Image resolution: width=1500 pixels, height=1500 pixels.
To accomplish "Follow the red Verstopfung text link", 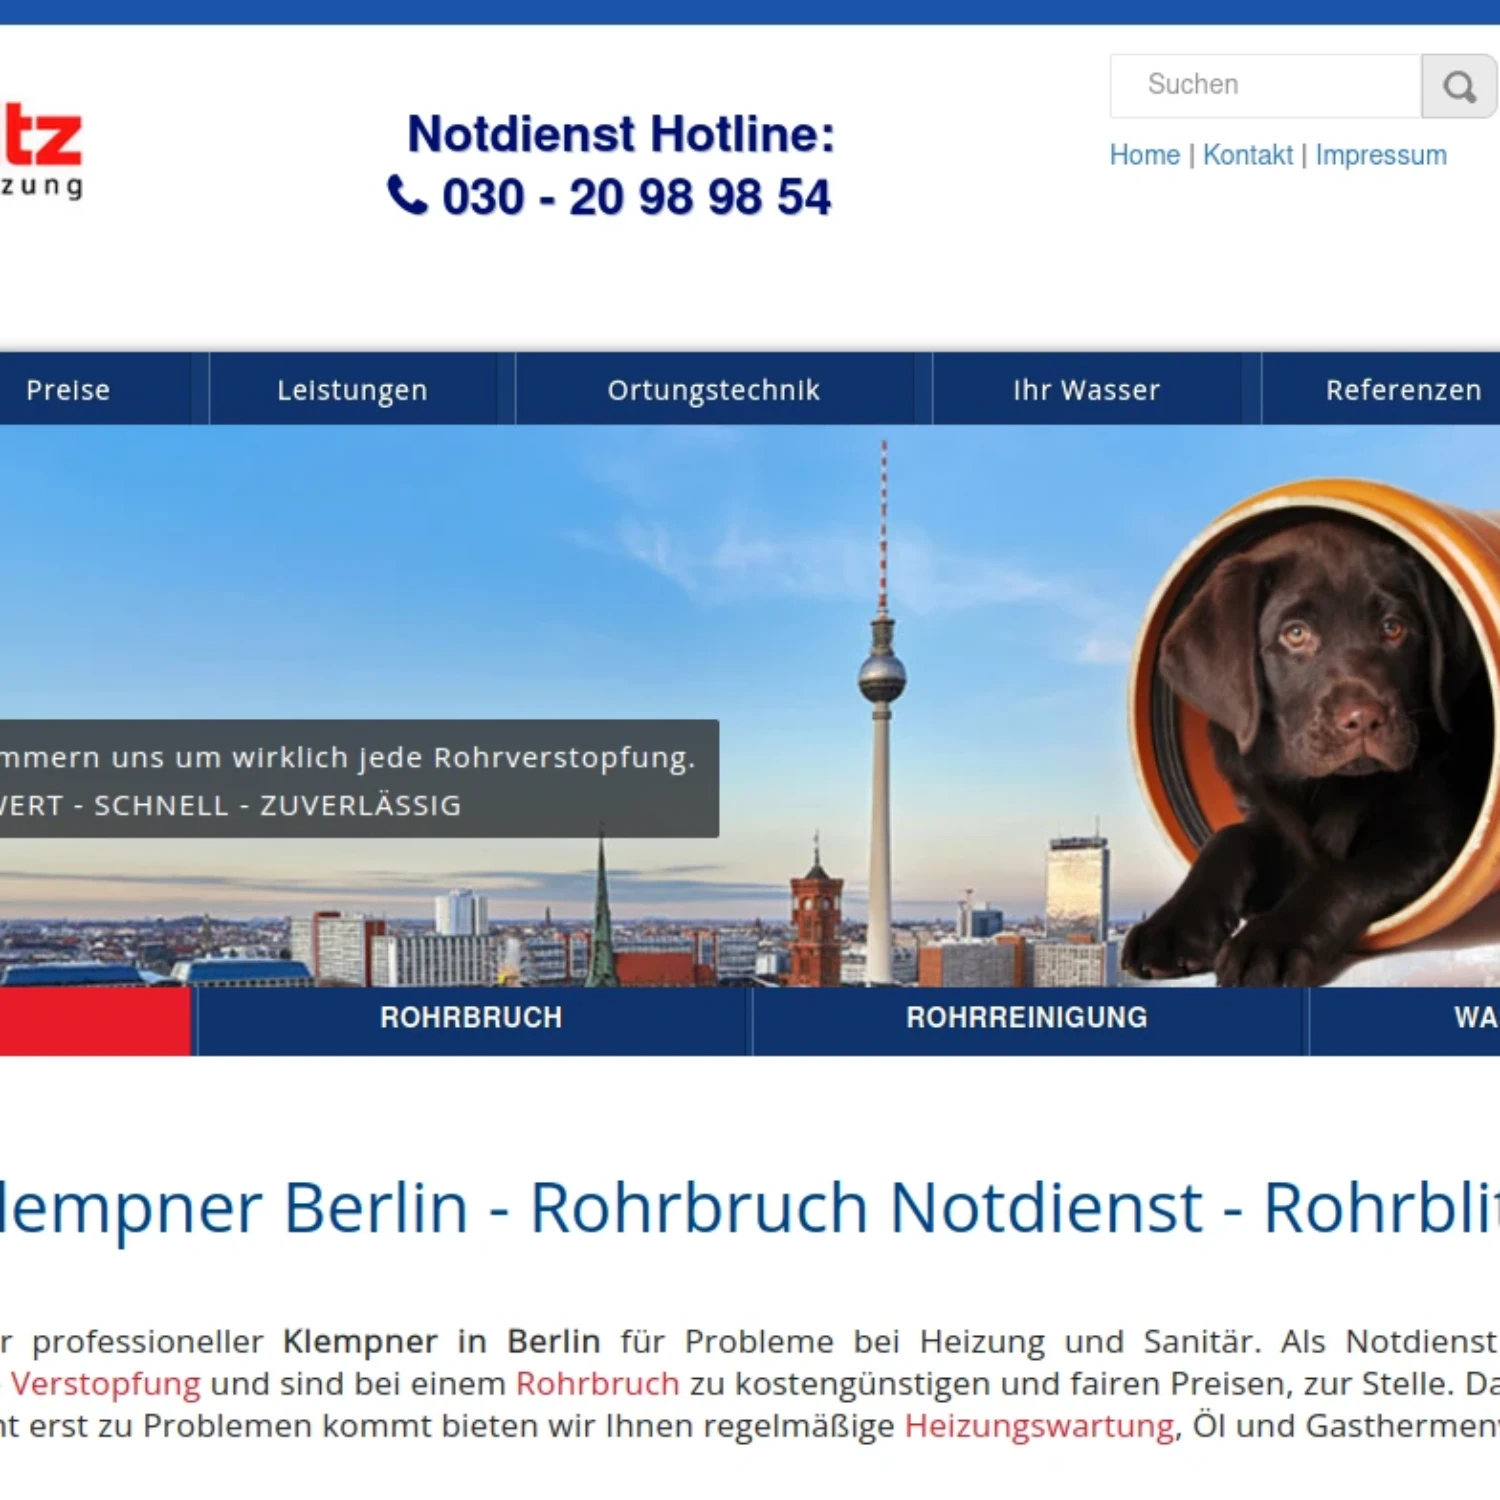I will tap(106, 1384).
